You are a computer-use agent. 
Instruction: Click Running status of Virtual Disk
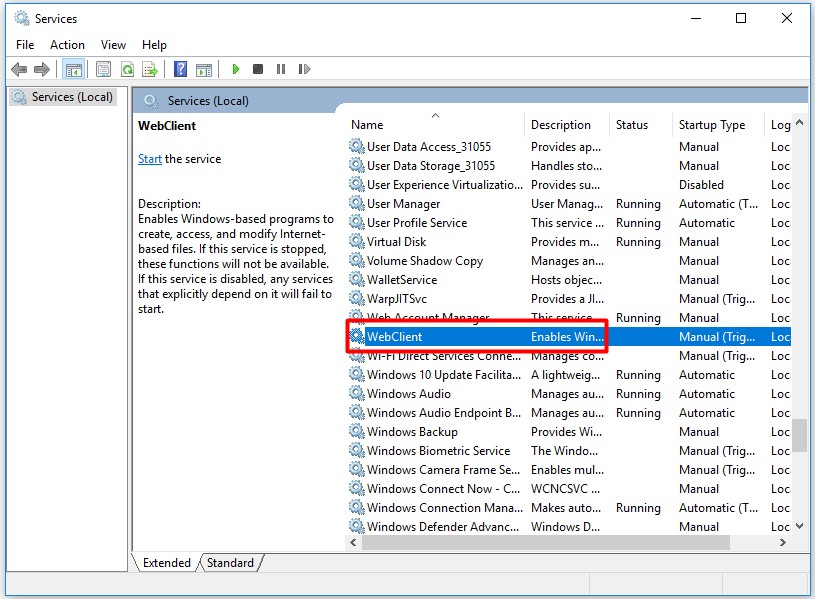point(638,242)
